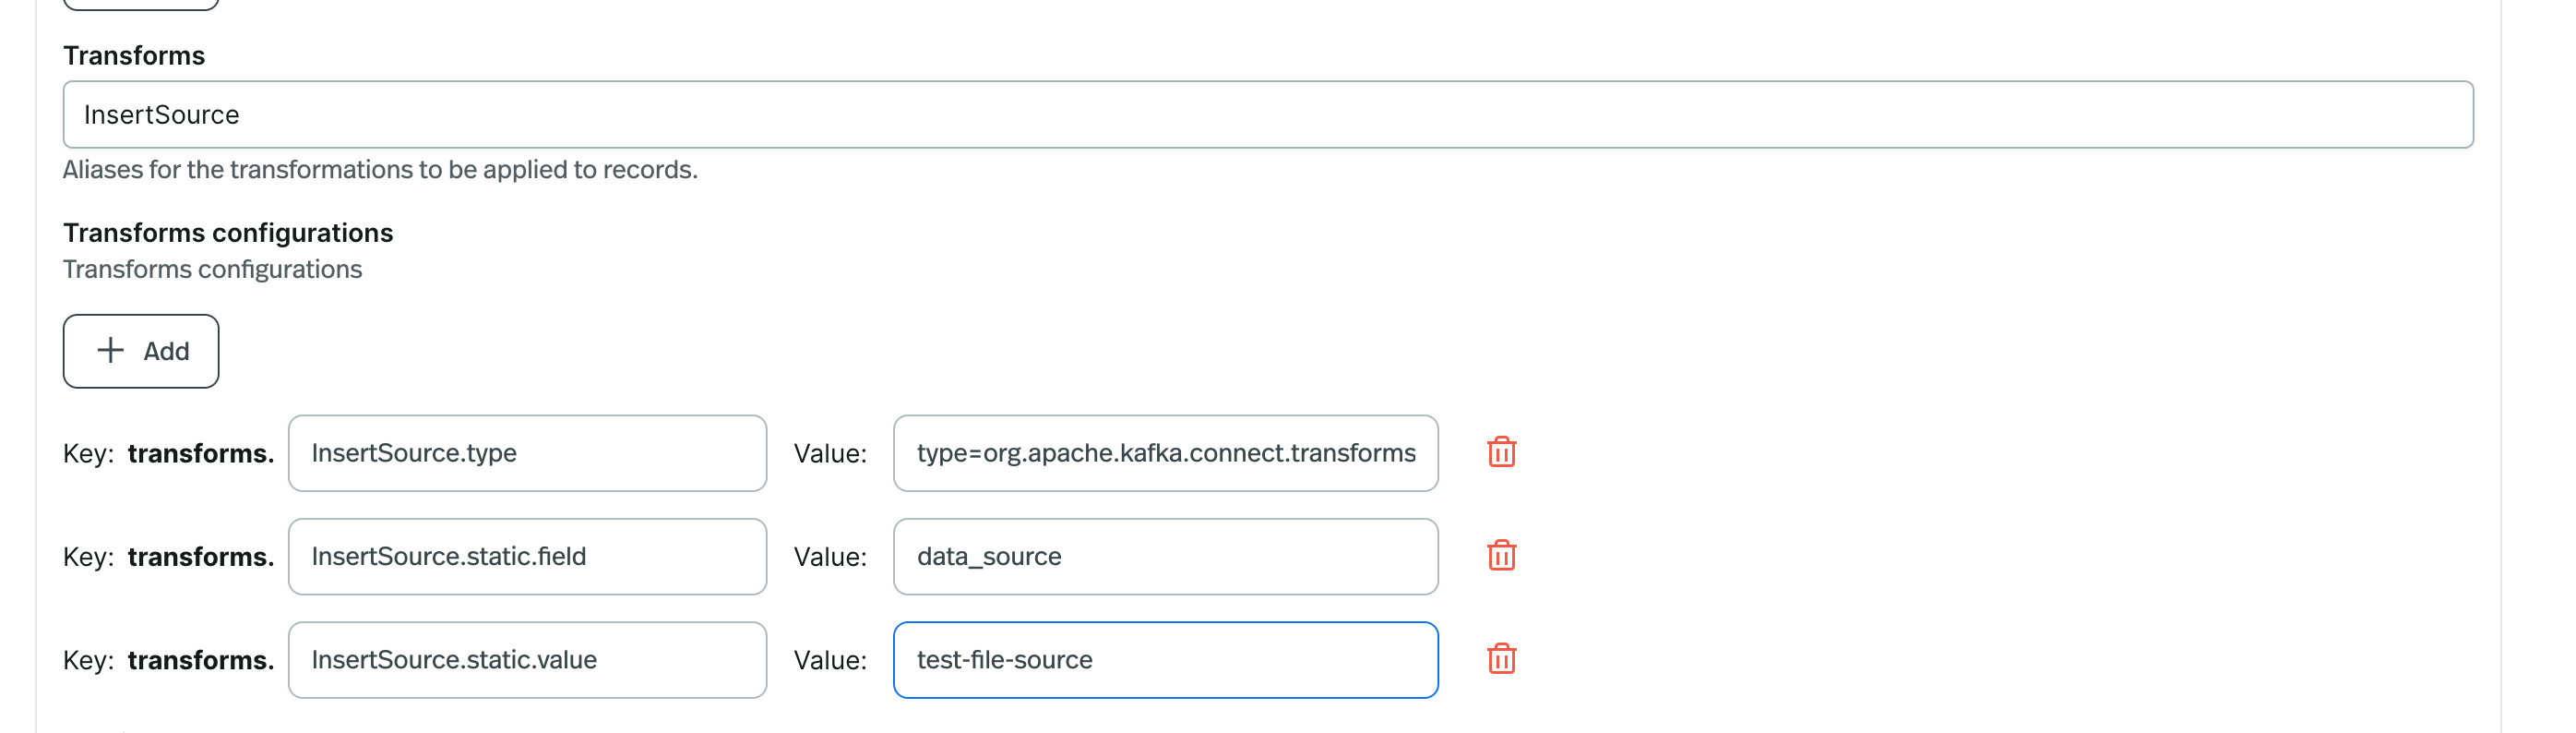The image size is (2576, 733).
Task: Click the Add transforms configuration button
Action: point(141,351)
